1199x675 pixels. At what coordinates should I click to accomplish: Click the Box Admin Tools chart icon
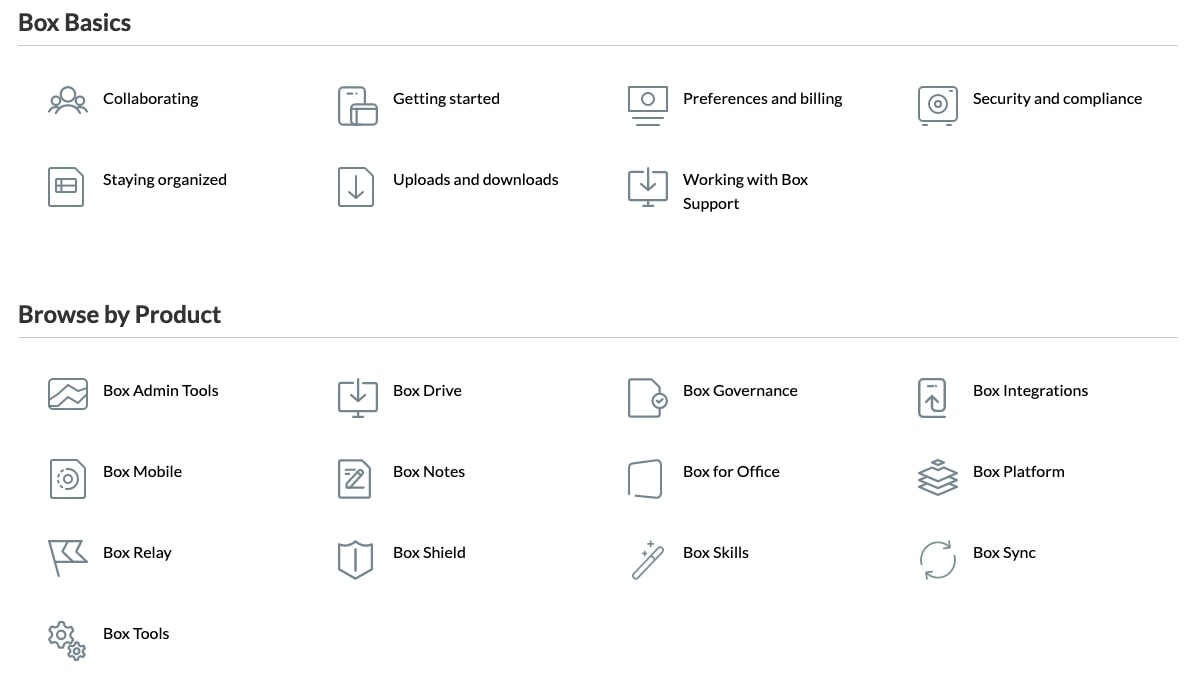pyautogui.click(x=67, y=394)
